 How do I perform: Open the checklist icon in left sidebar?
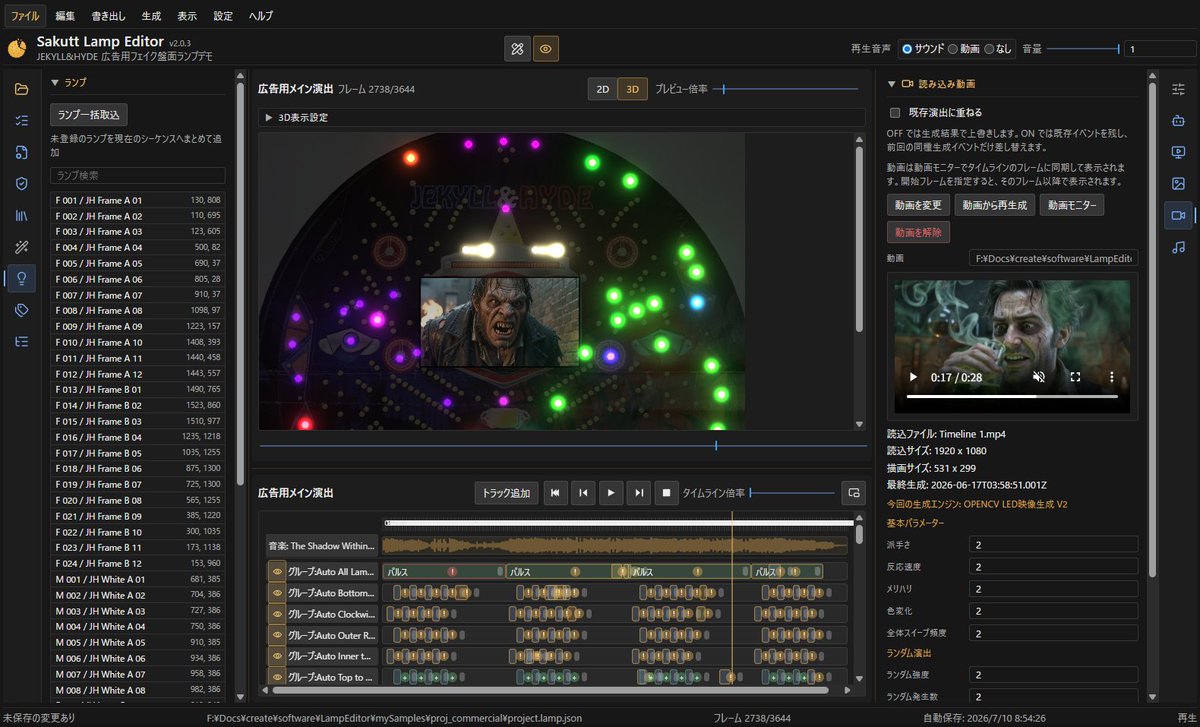(x=21, y=120)
